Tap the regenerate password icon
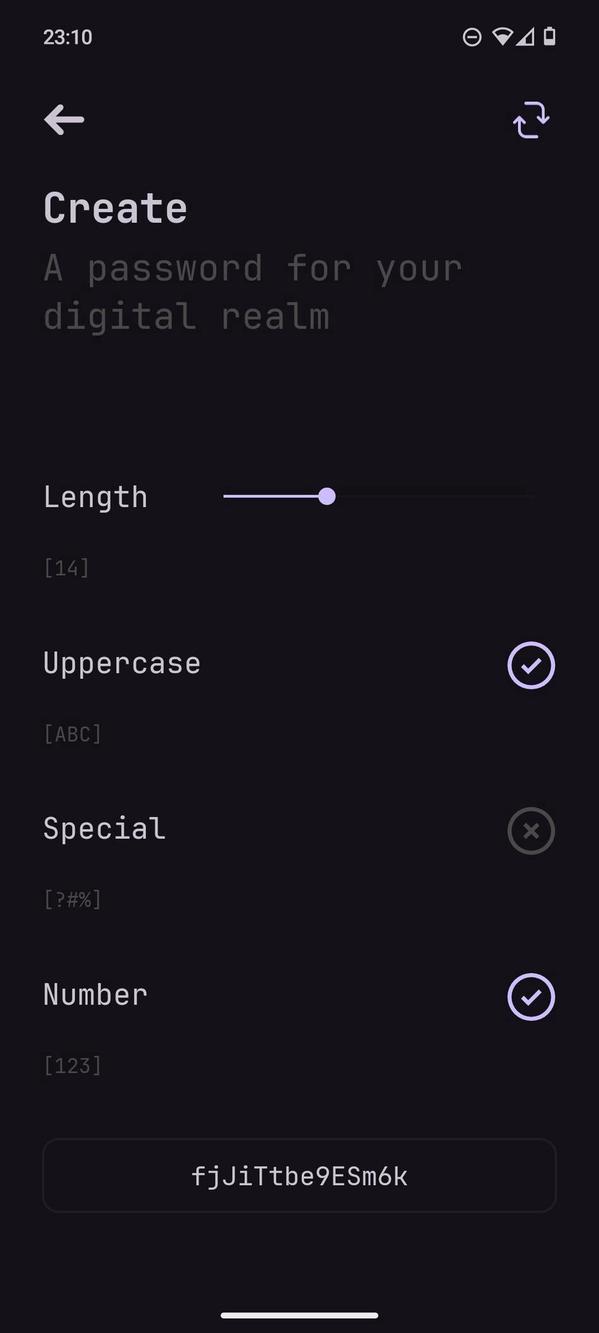599x1333 pixels. (x=531, y=119)
